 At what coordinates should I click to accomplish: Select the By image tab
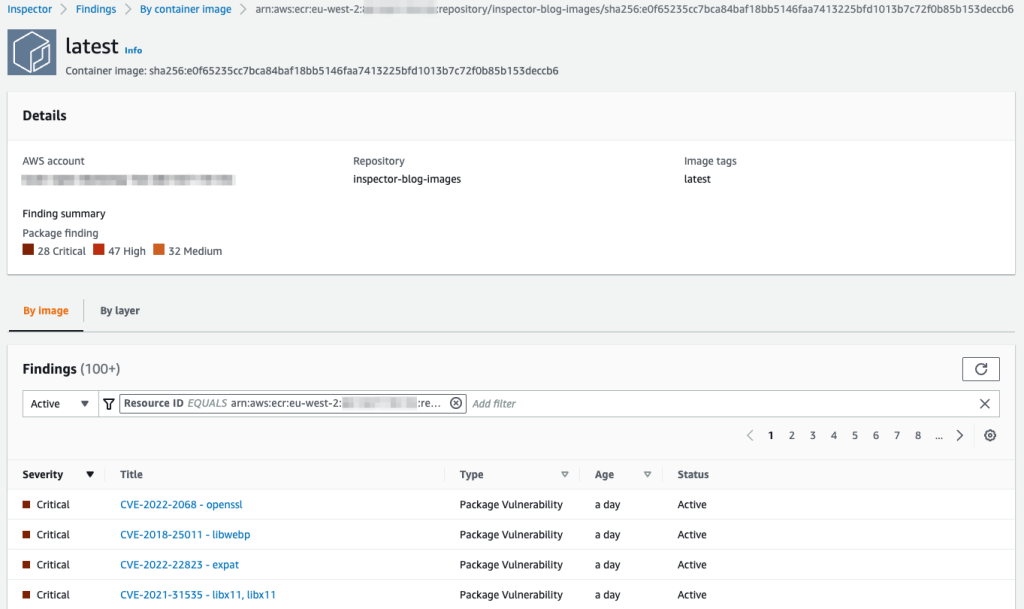45,311
